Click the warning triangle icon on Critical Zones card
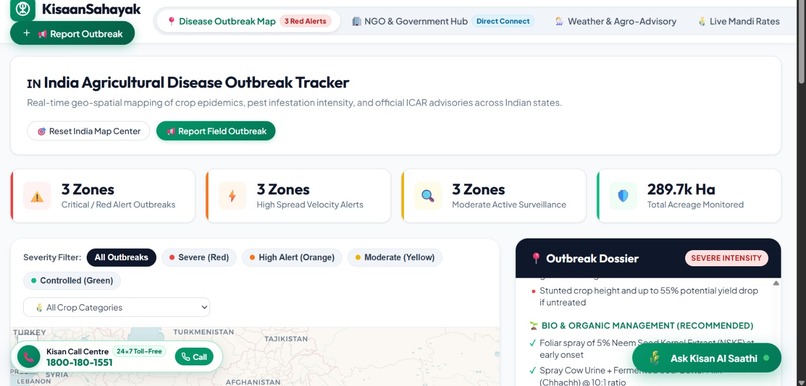Image resolution: width=806 pixels, height=386 pixels. click(37, 196)
